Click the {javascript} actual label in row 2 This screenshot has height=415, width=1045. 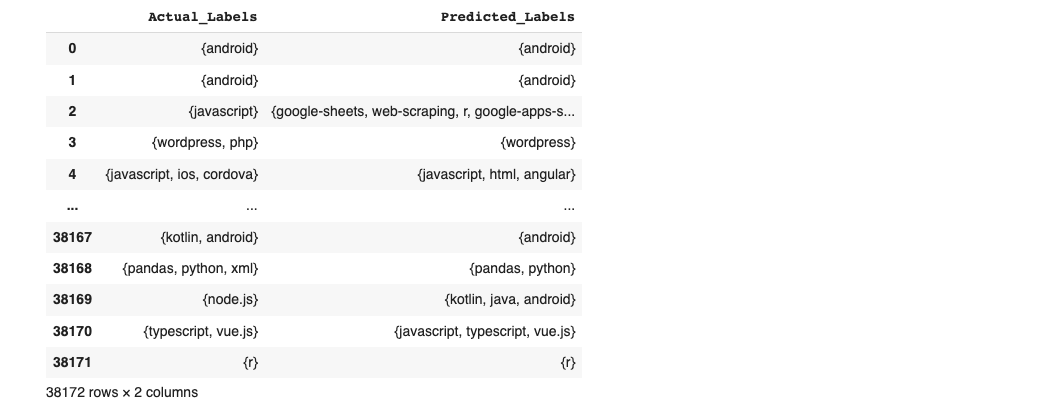point(223,111)
